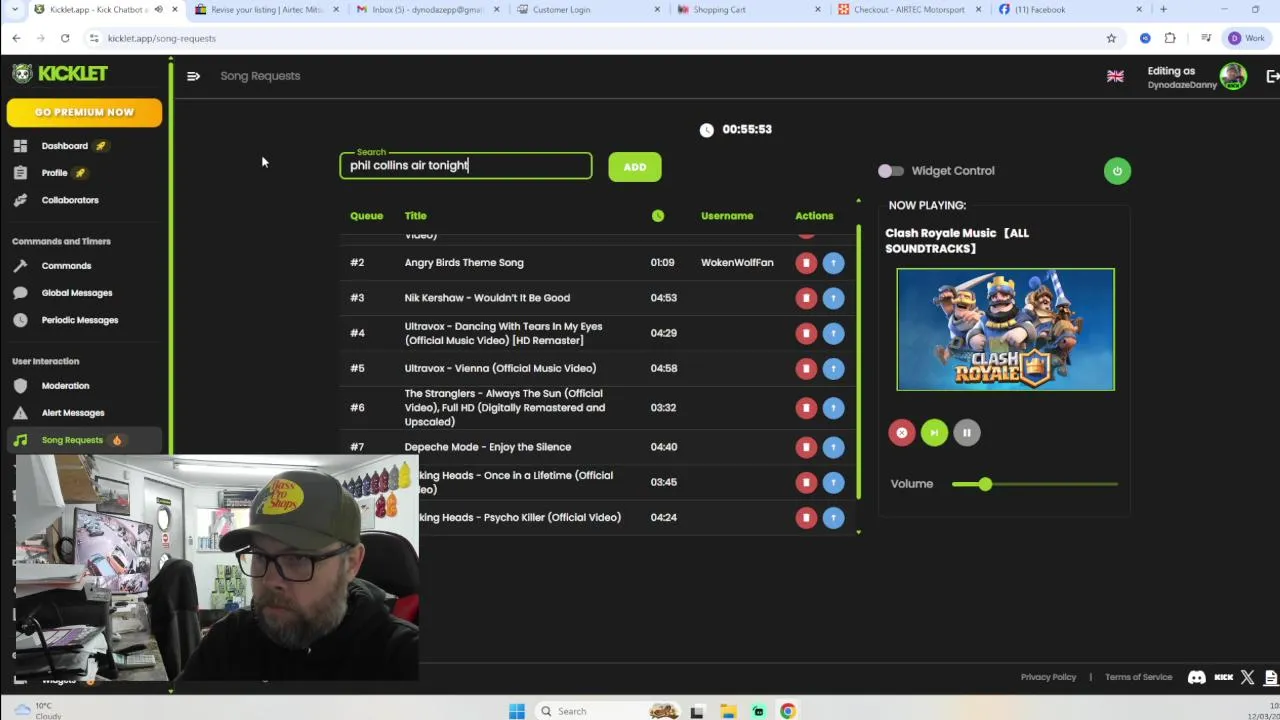Viewport: 1280px width, 720px height.
Task: Delete Ultravox Dancing With Tears request
Action: point(806,333)
